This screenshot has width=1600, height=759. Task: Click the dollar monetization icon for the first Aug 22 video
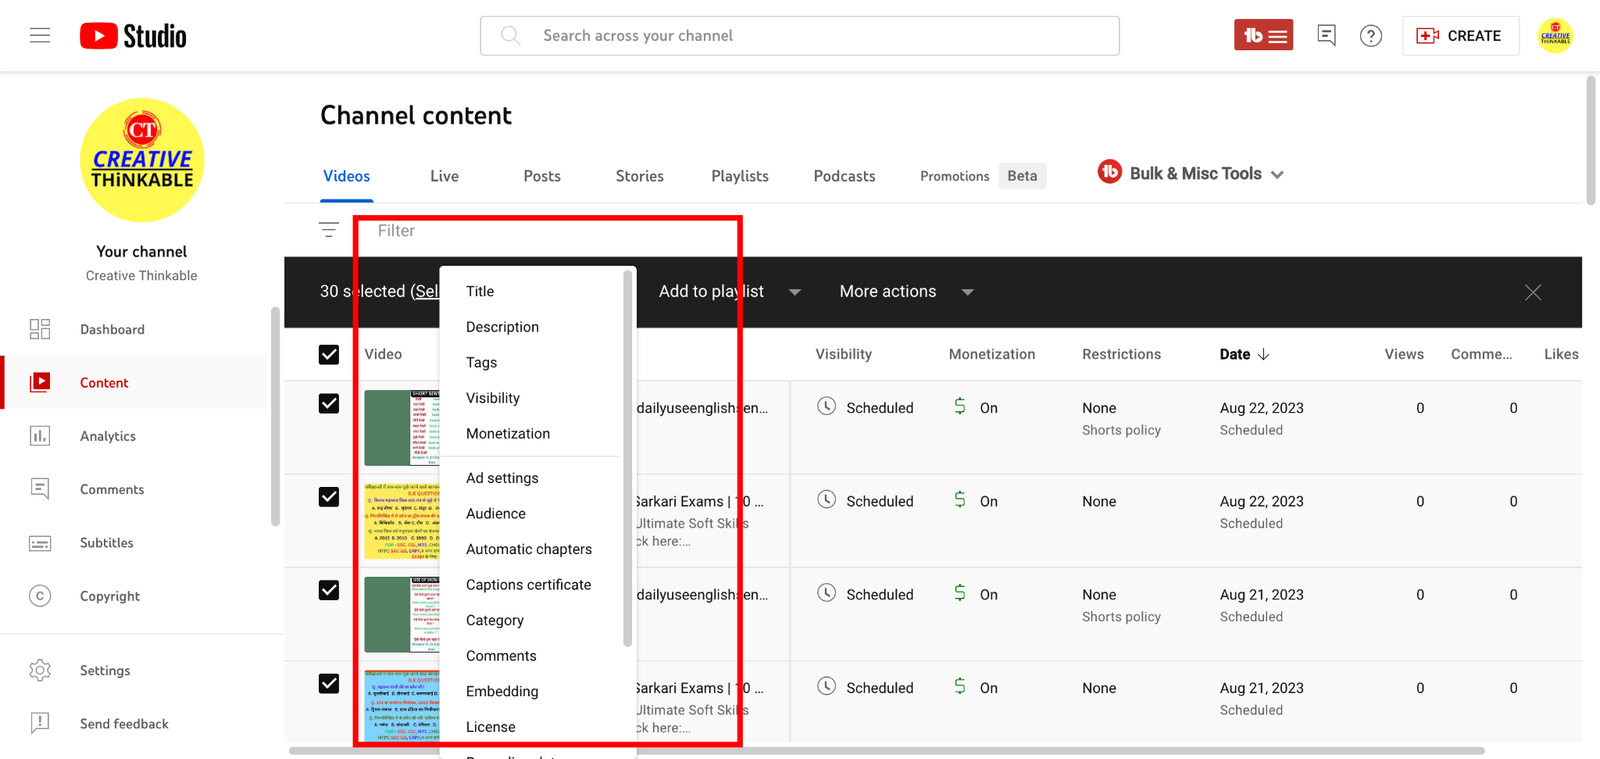pyautogui.click(x=960, y=406)
